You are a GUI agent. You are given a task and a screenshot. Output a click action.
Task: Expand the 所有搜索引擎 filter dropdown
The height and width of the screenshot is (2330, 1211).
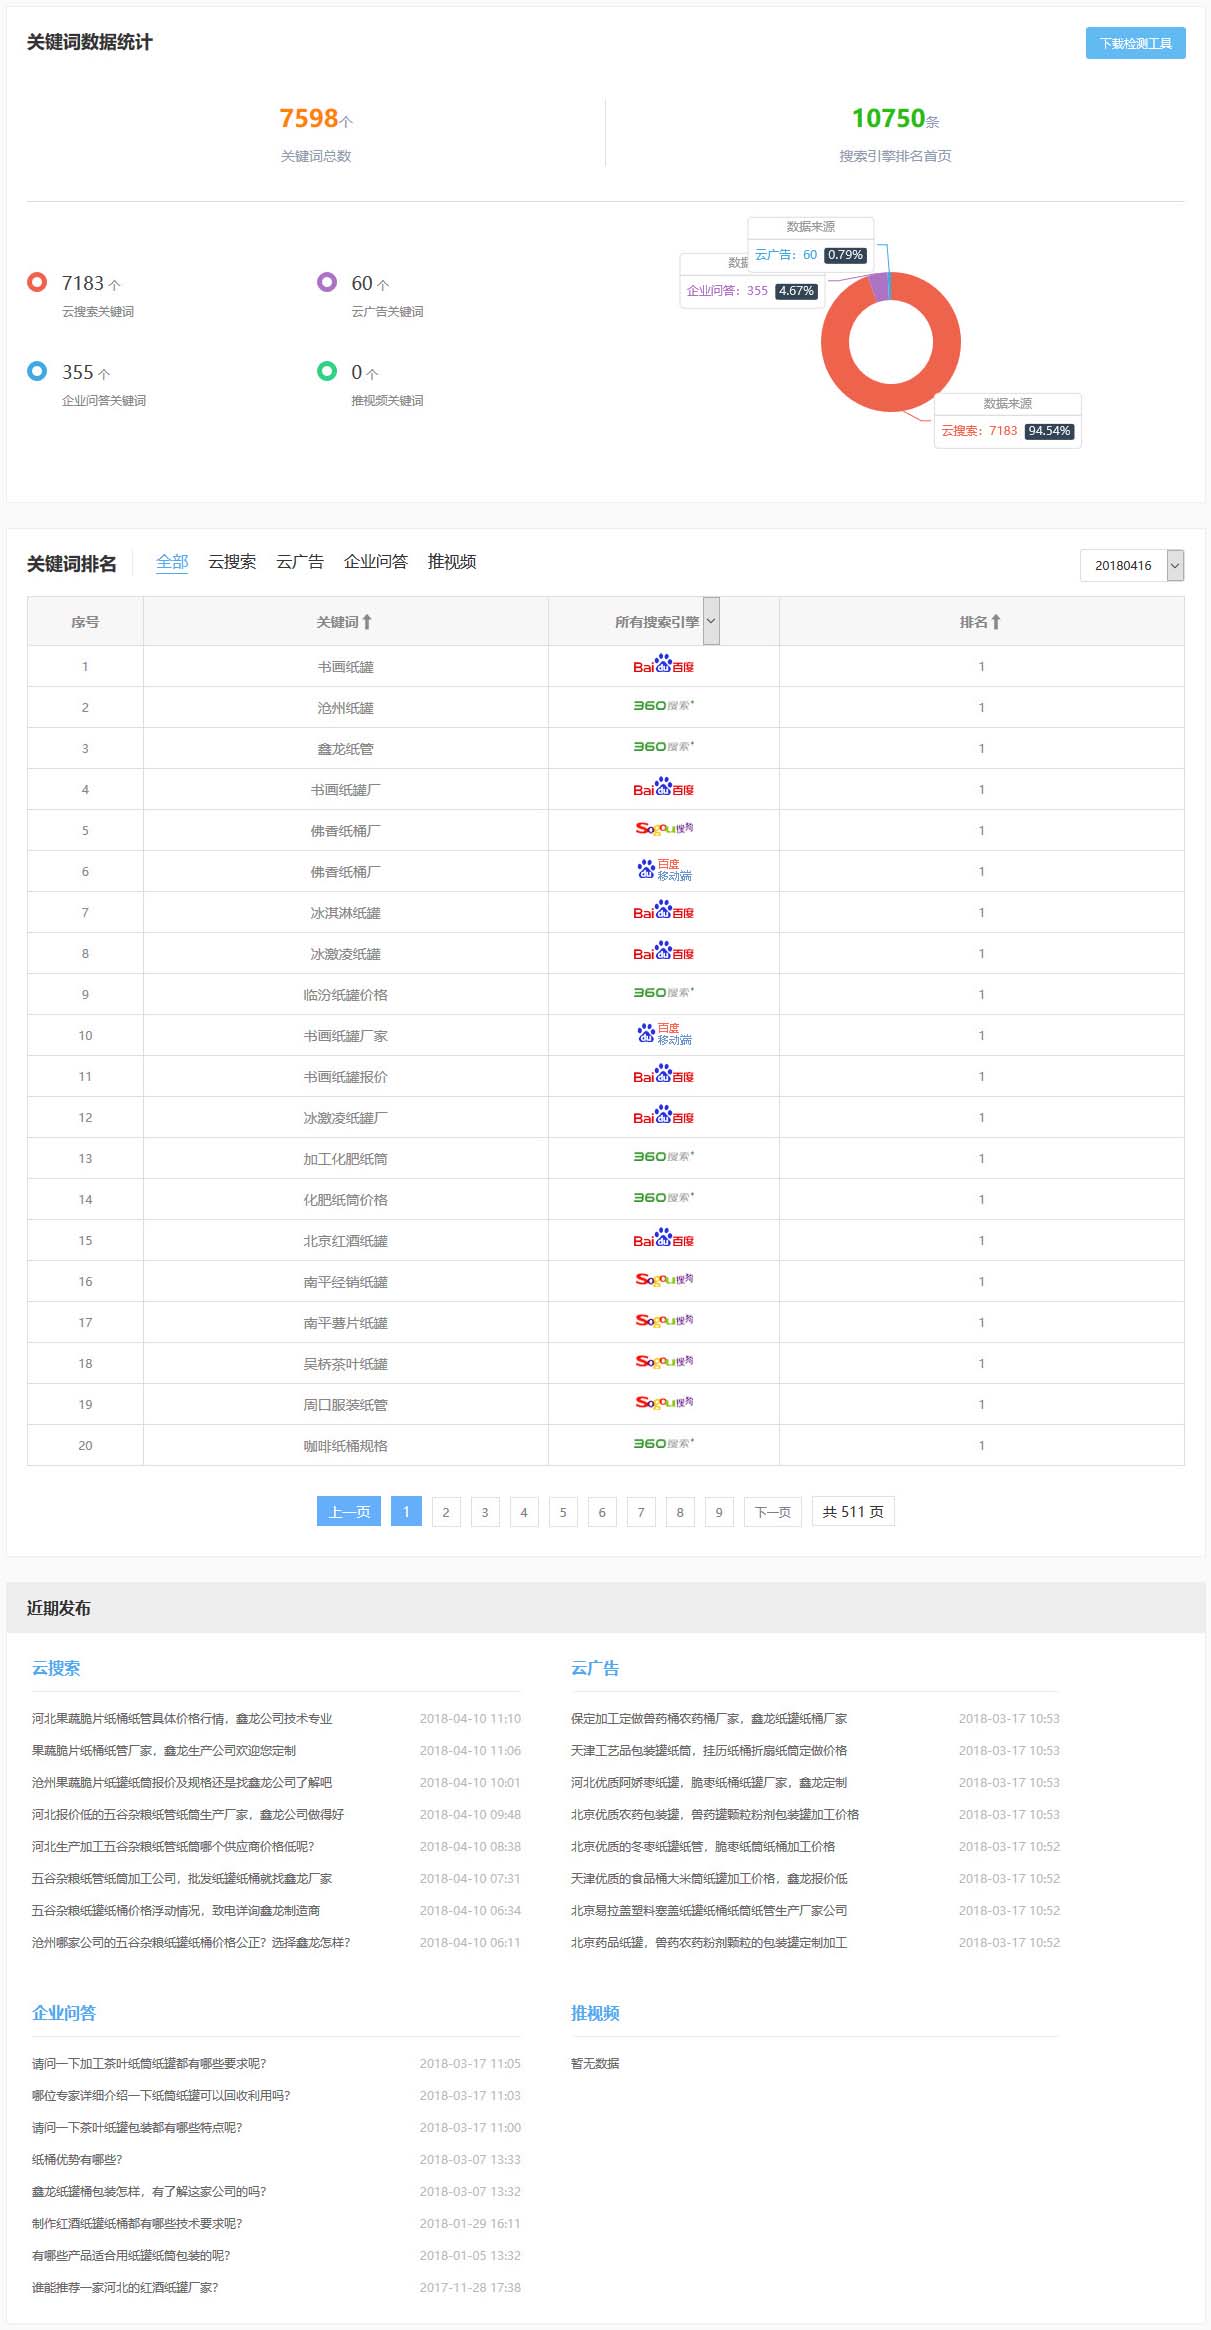pos(711,622)
